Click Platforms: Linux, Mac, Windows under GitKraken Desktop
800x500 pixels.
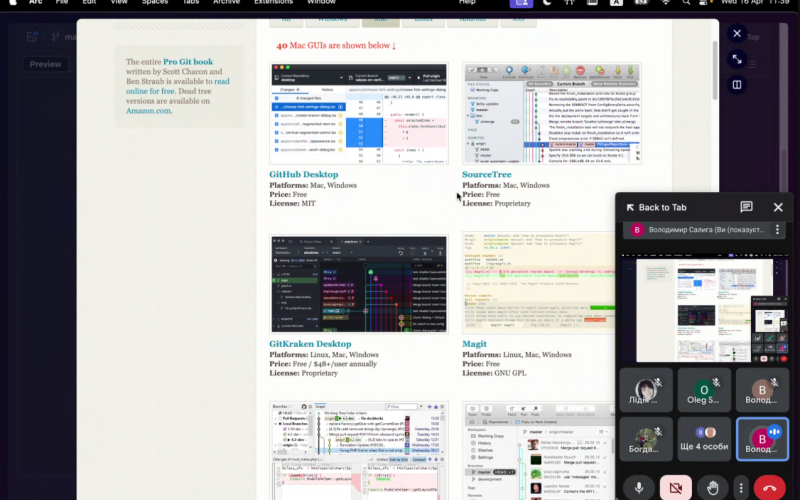pyautogui.click(x=324, y=355)
